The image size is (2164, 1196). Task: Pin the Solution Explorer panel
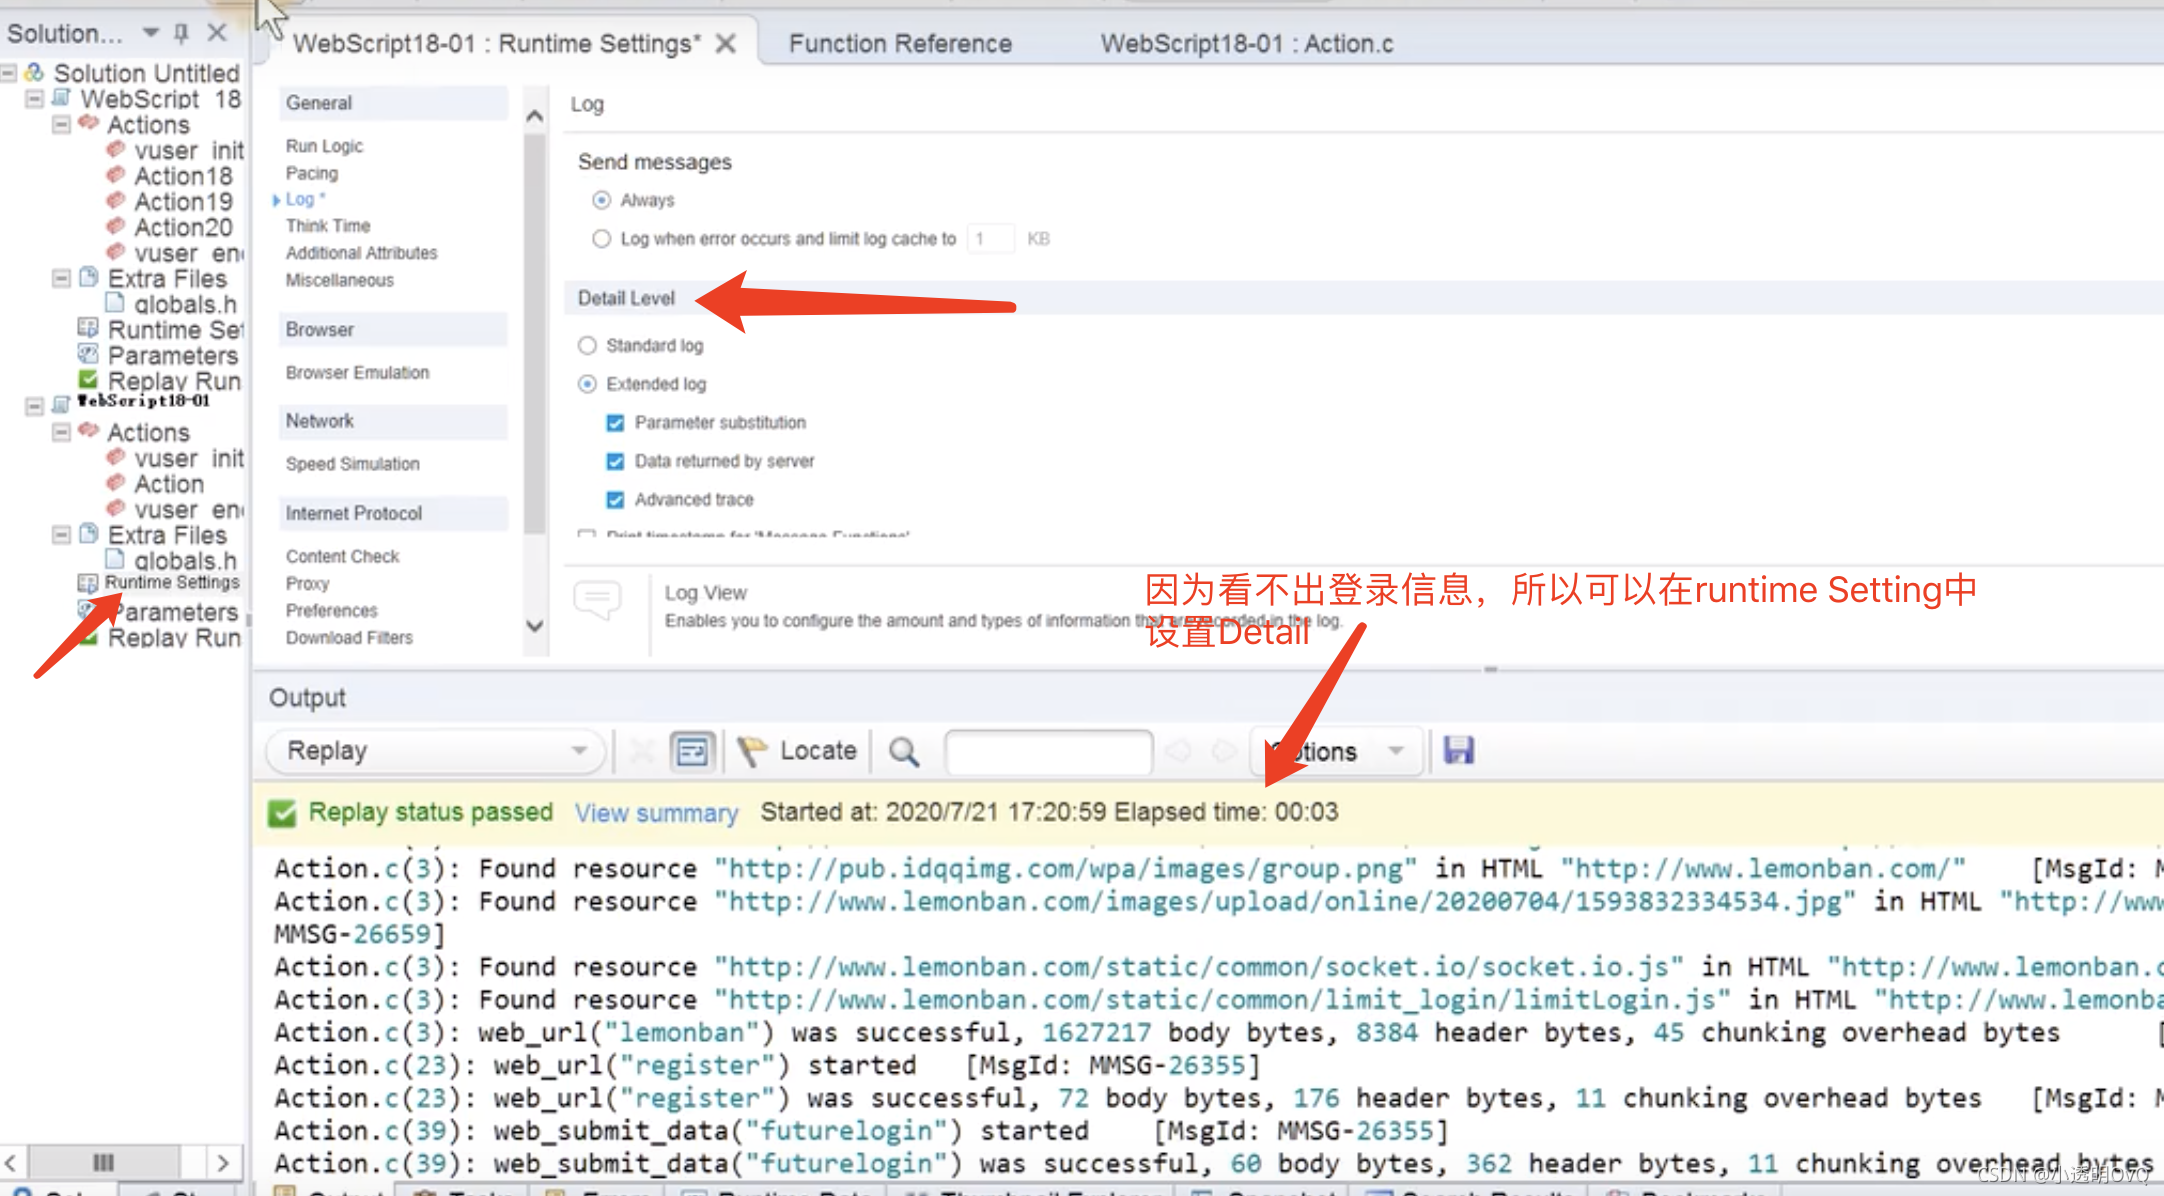coord(181,33)
